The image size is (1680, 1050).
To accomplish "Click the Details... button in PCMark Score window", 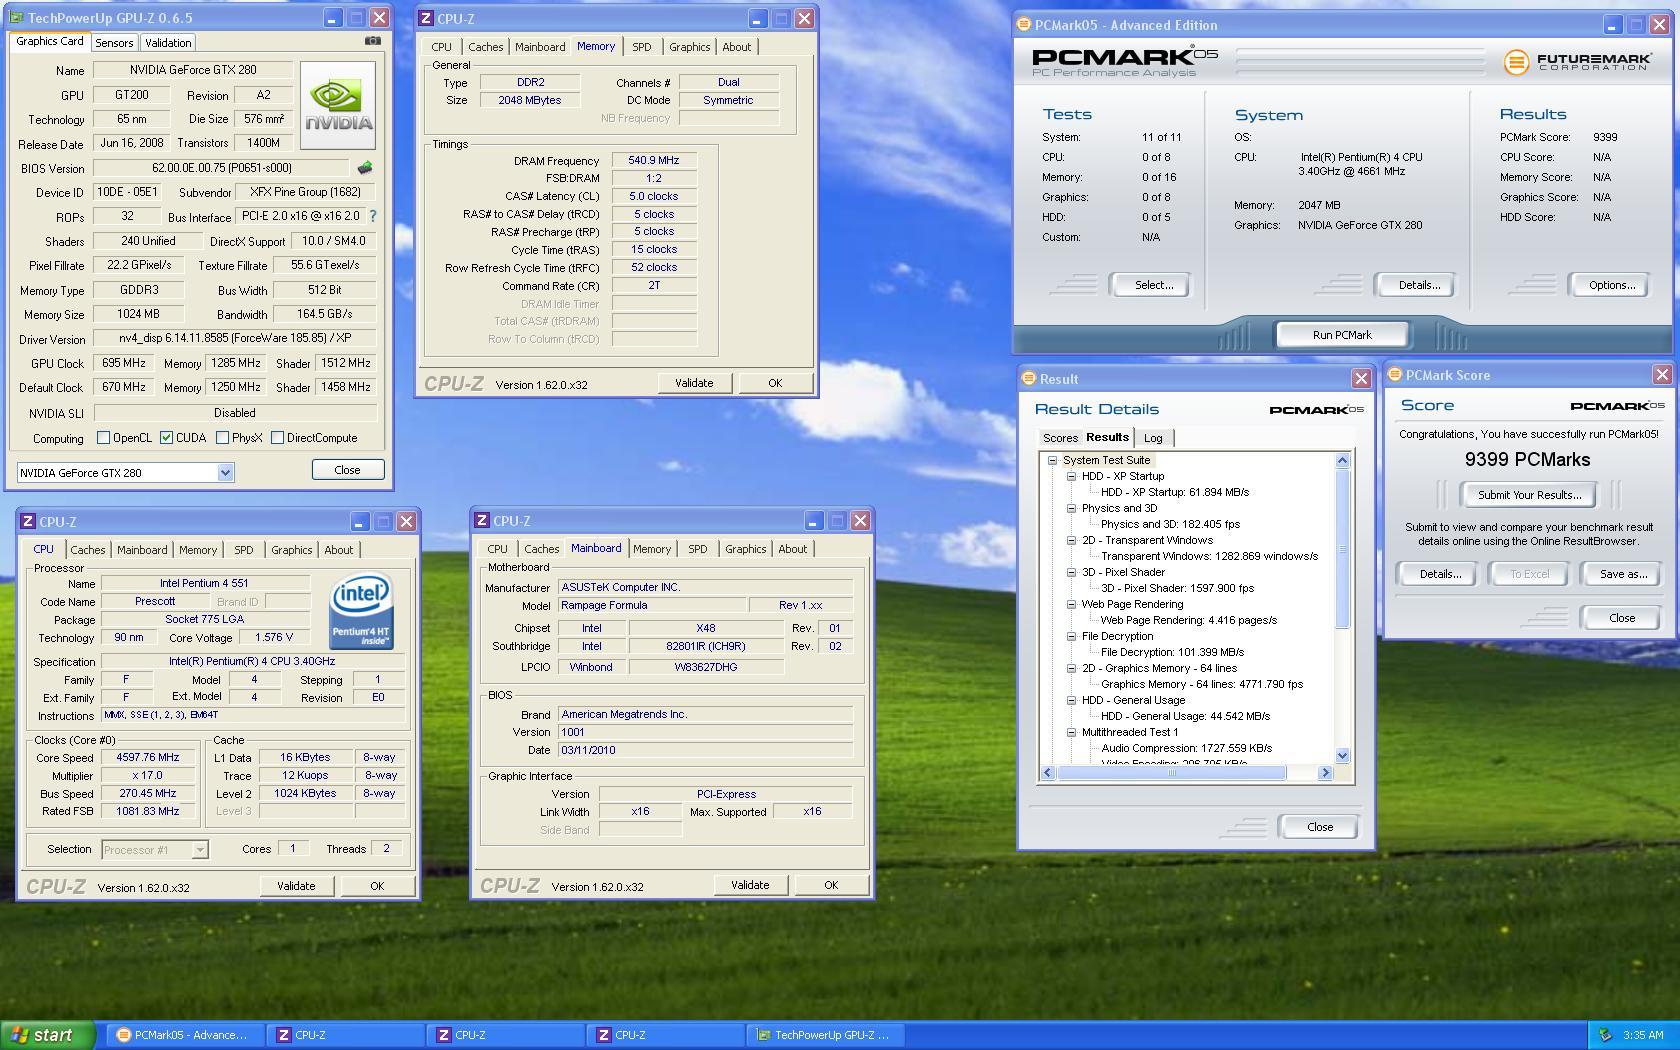I will click(1440, 574).
